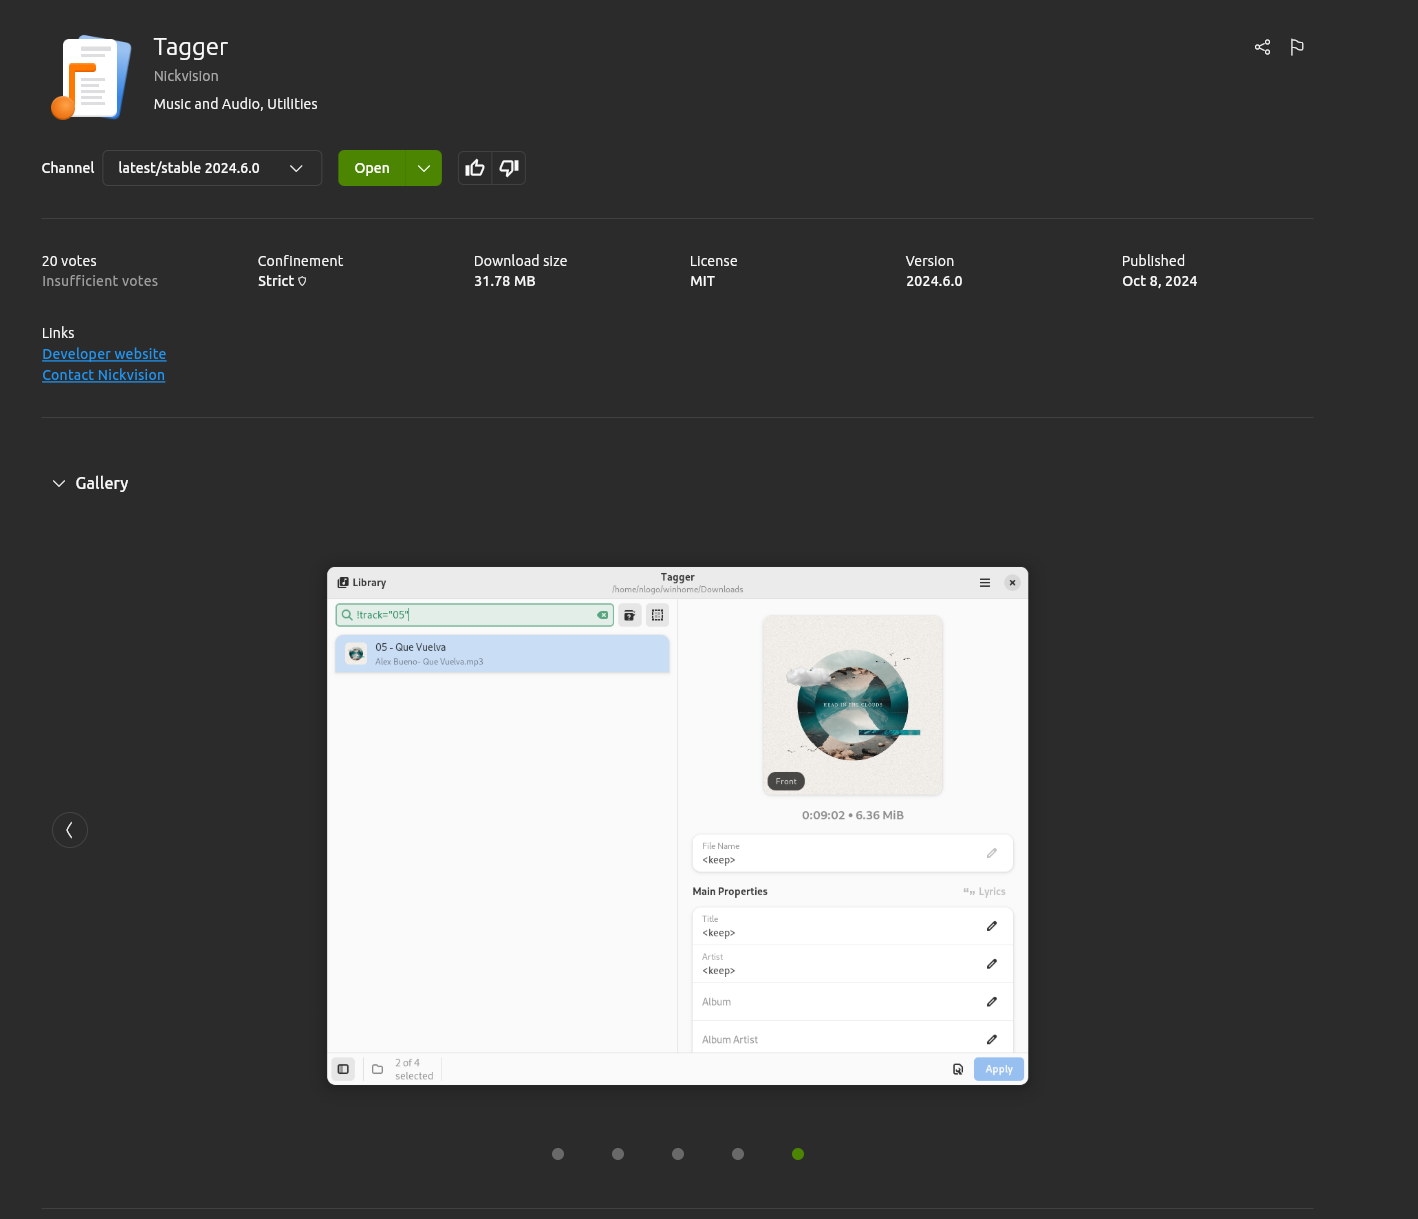Open the channel dropdown latest/stable 2024.6.0
The image size is (1418, 1219).
[x=212, y=168]
